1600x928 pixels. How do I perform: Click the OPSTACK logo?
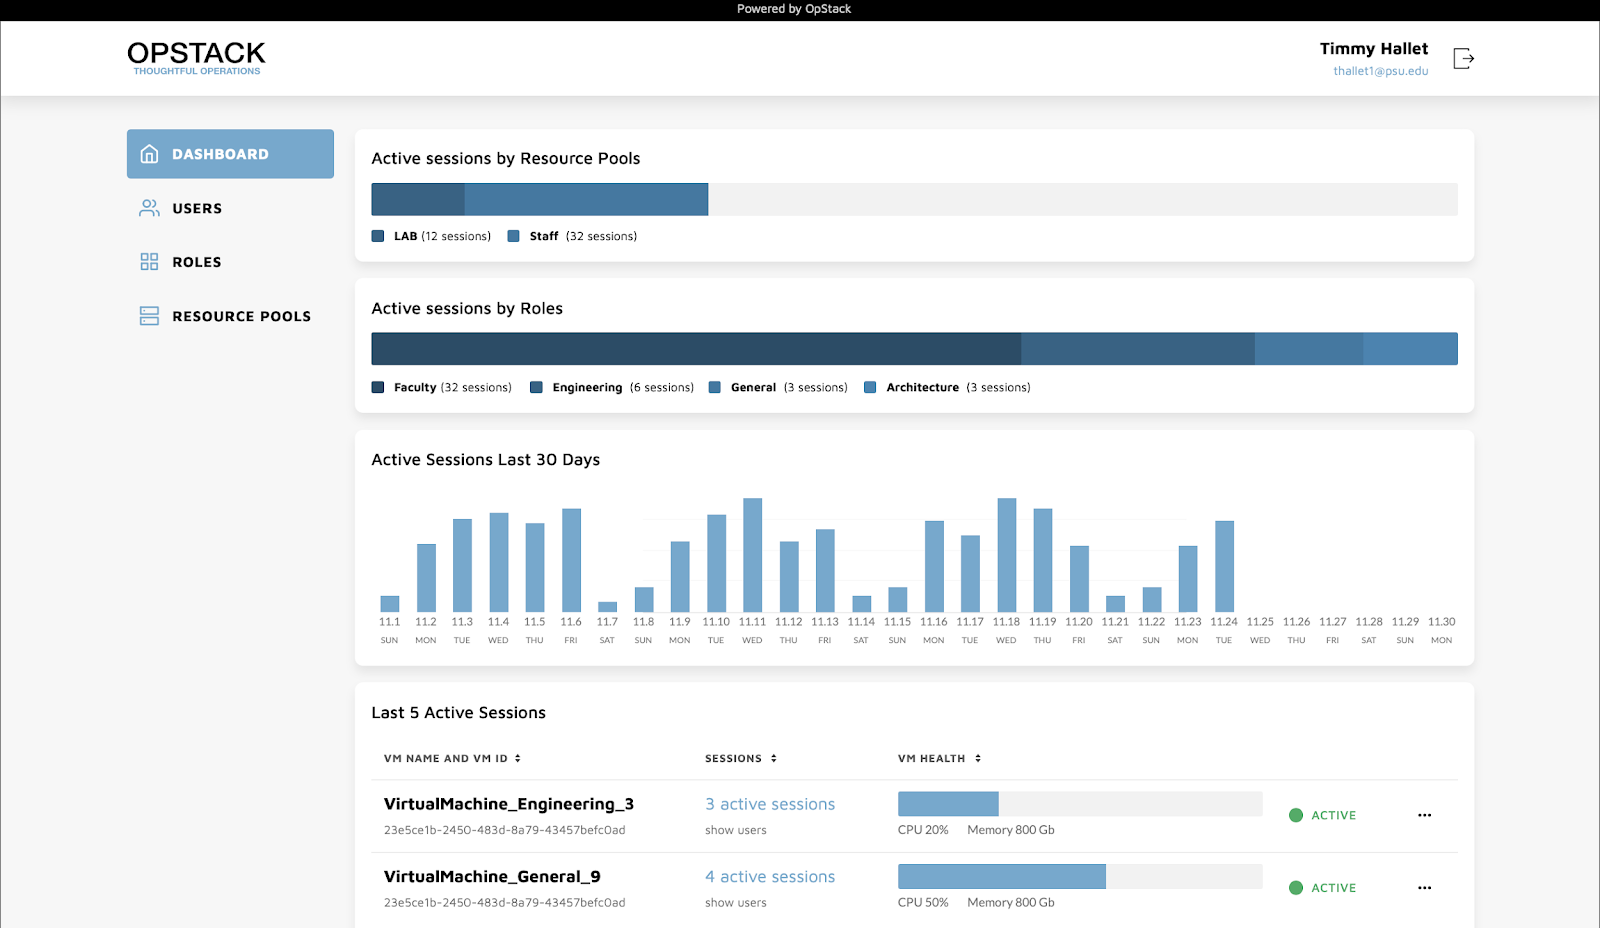click(x=196, y=56)
